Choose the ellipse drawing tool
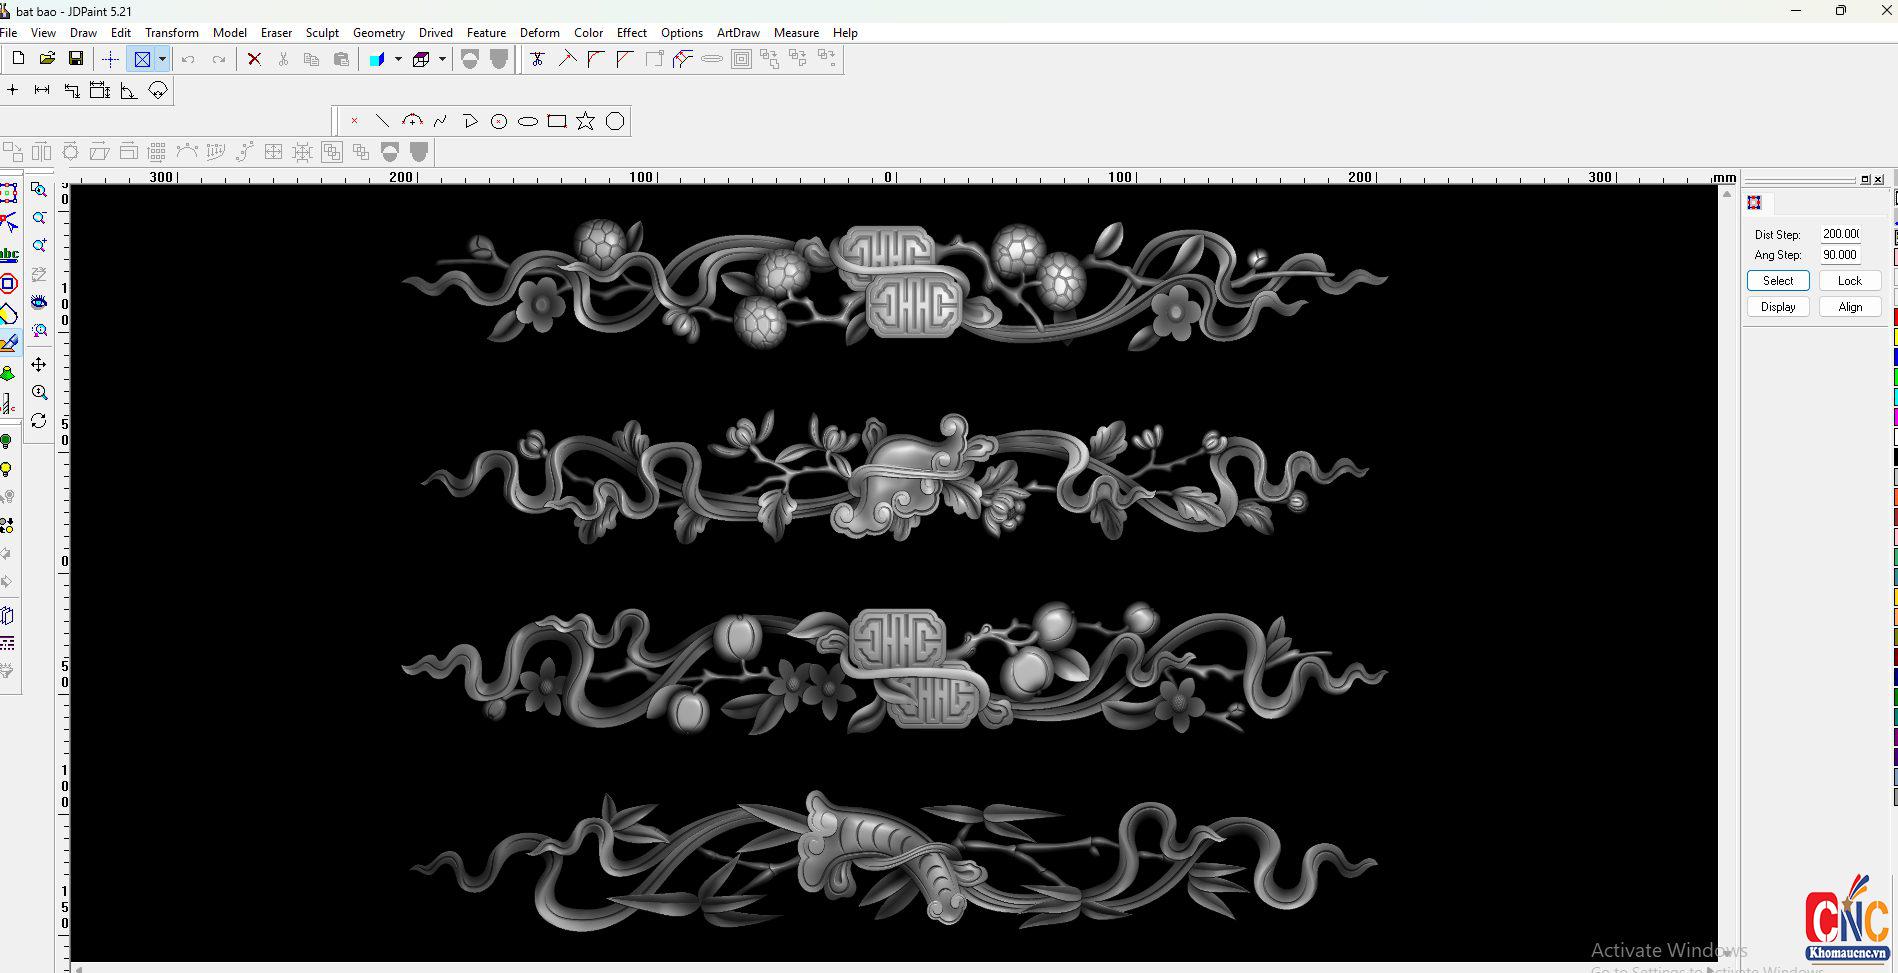 coord(528,122)
